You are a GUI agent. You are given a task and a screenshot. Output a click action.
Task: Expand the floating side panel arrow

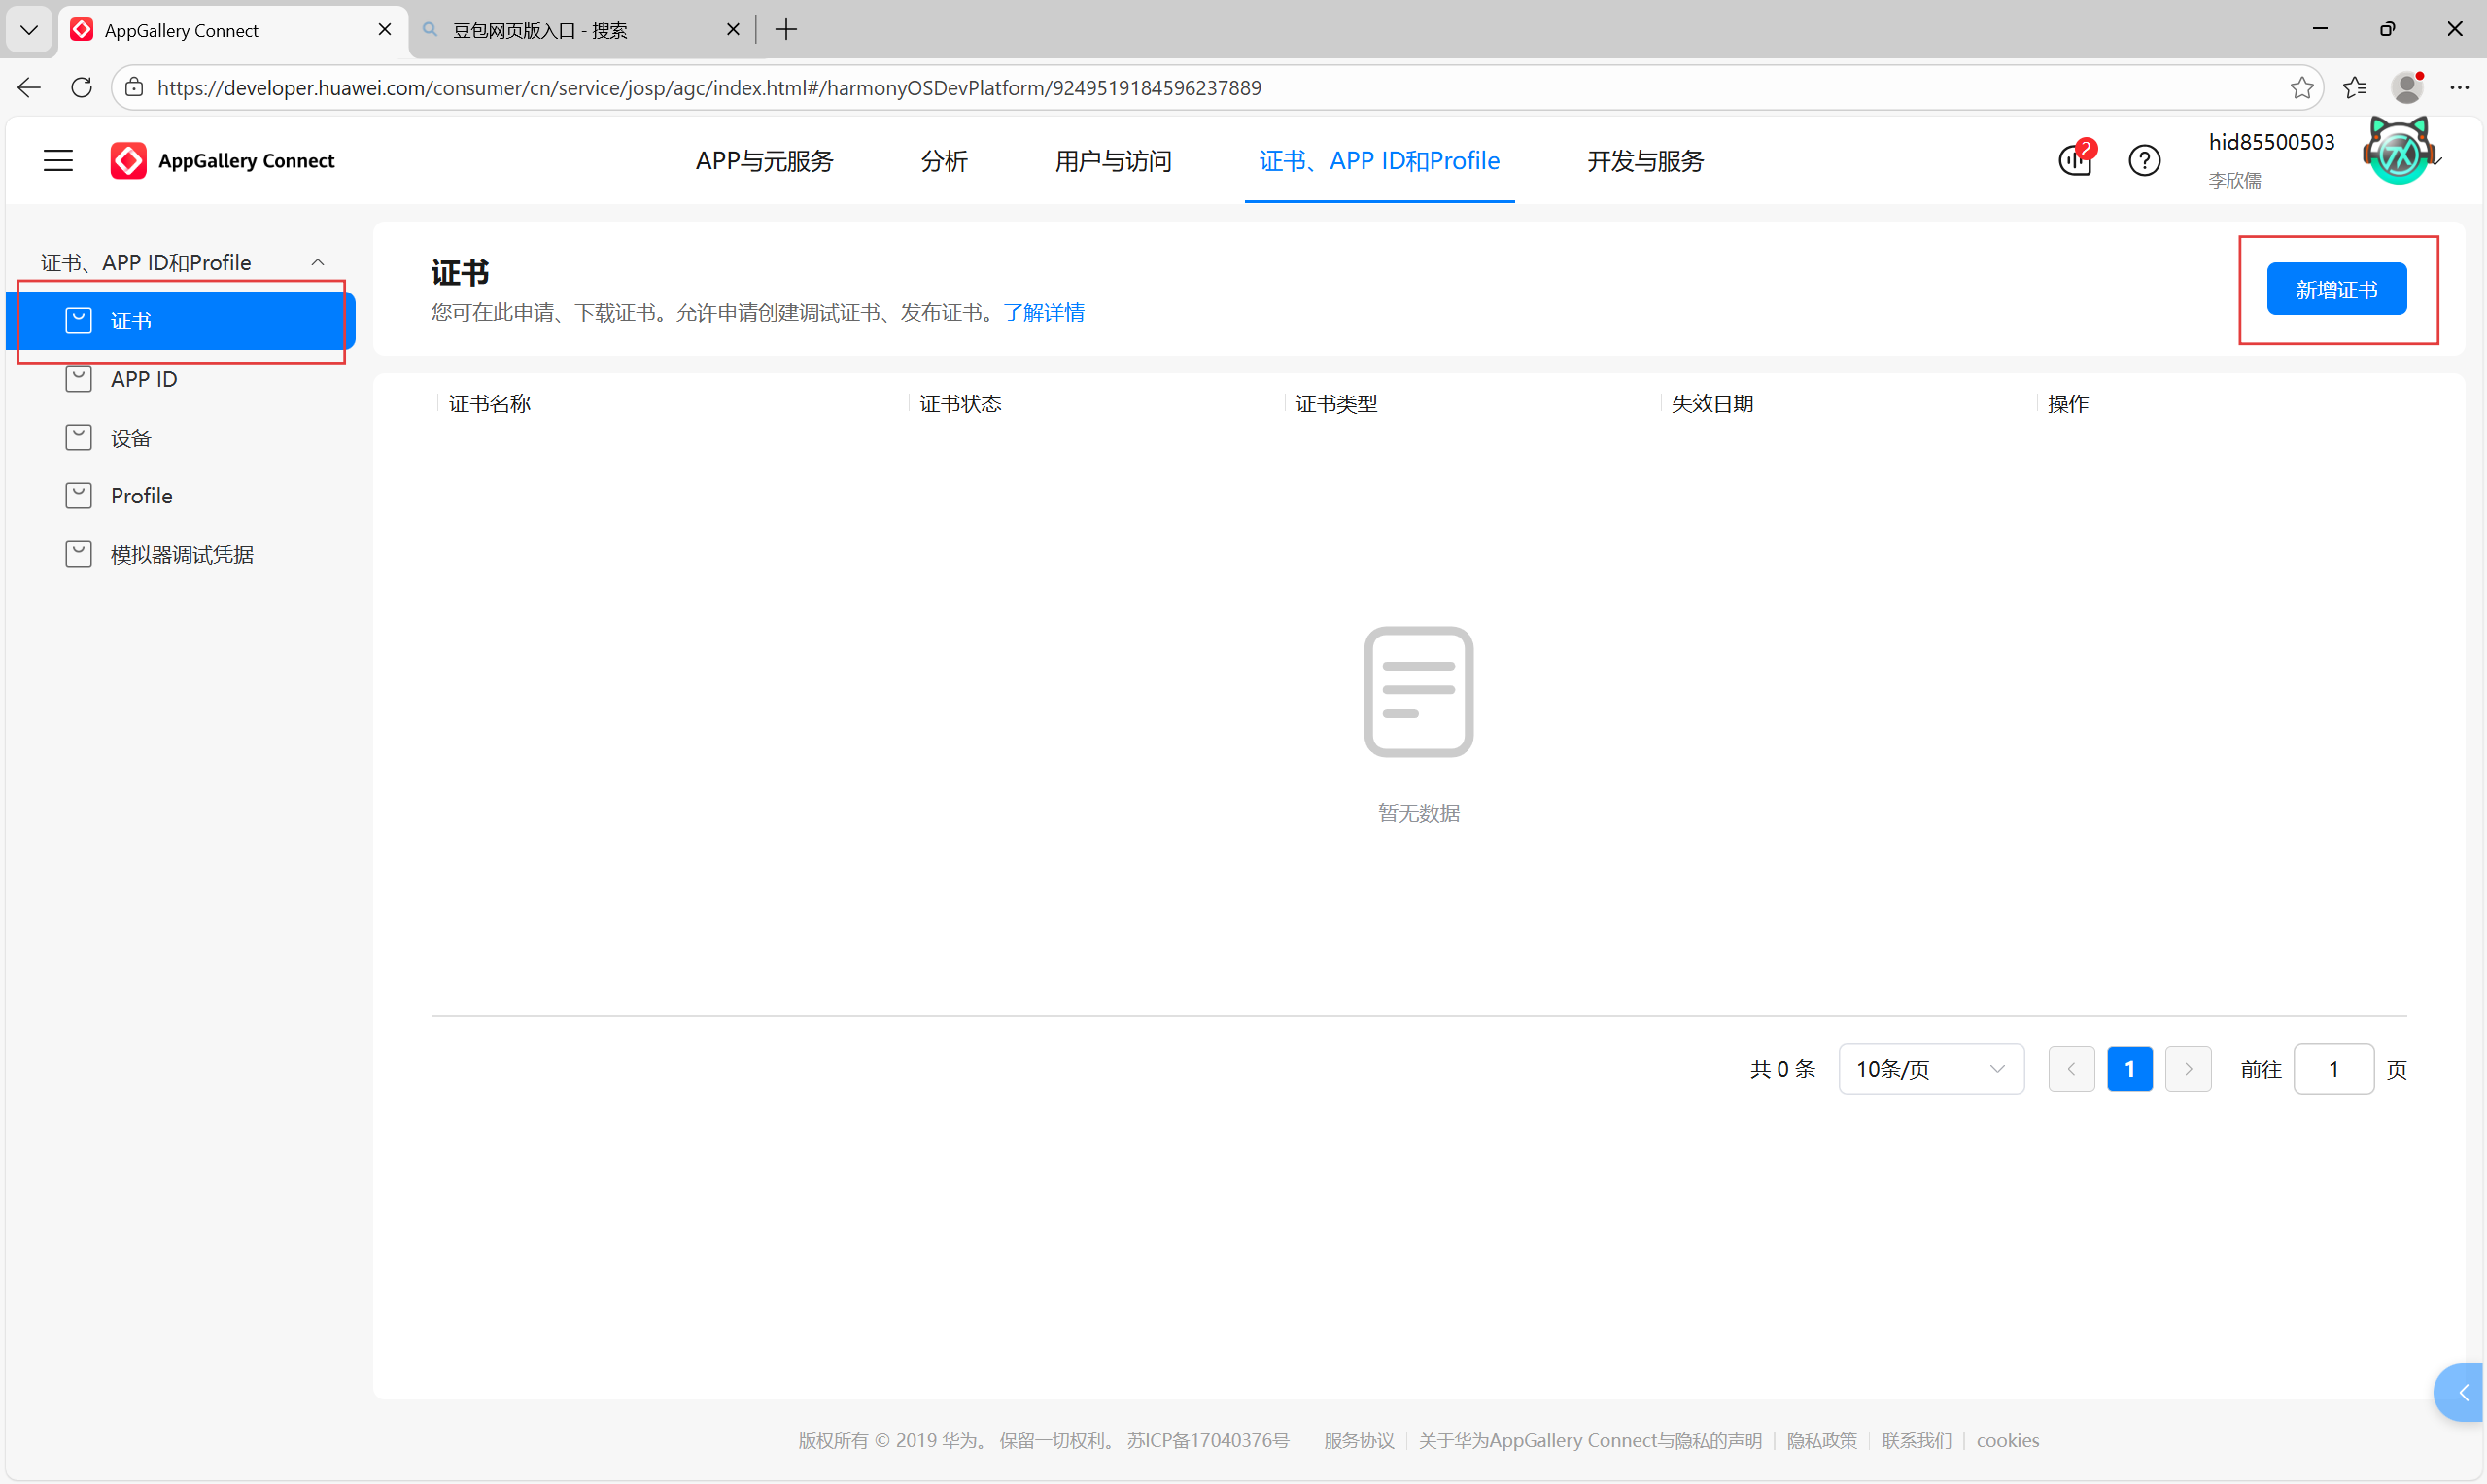[x=2462, y=1392]
